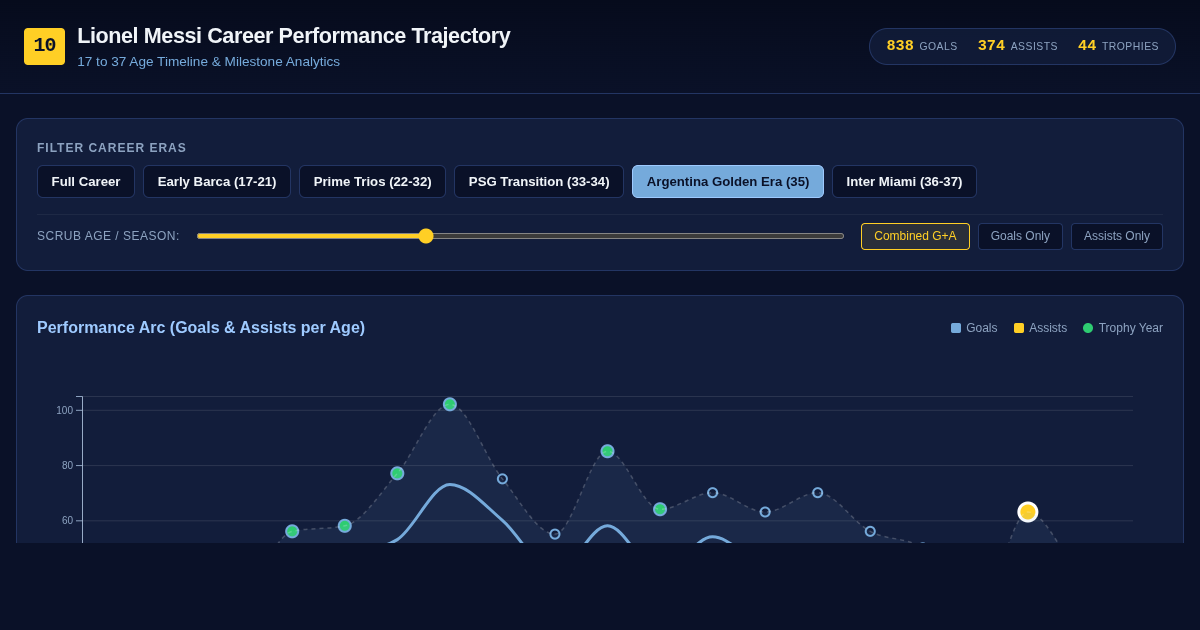Screen dimensions: 1200x630
Task: Click the Scrub Age / Season label
Action: pyautogui.click(x=108, y=236)
